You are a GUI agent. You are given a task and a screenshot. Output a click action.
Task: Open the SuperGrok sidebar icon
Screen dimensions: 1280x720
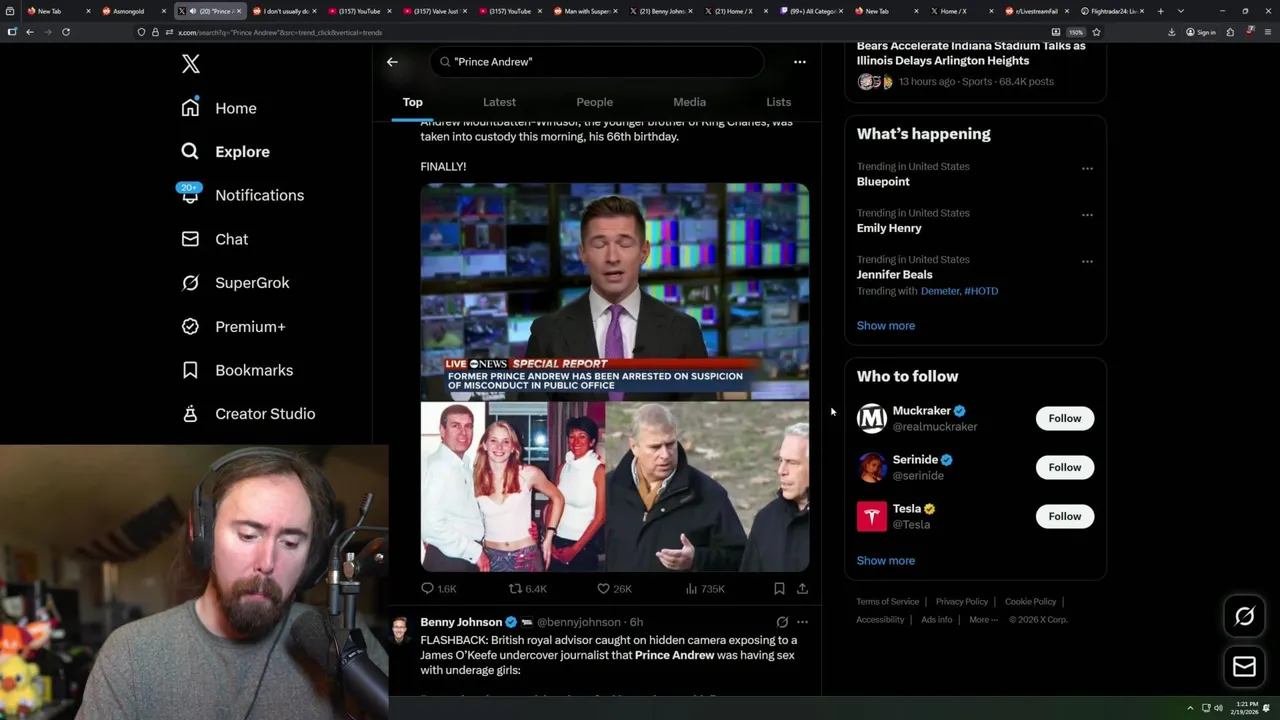[190, 283]
